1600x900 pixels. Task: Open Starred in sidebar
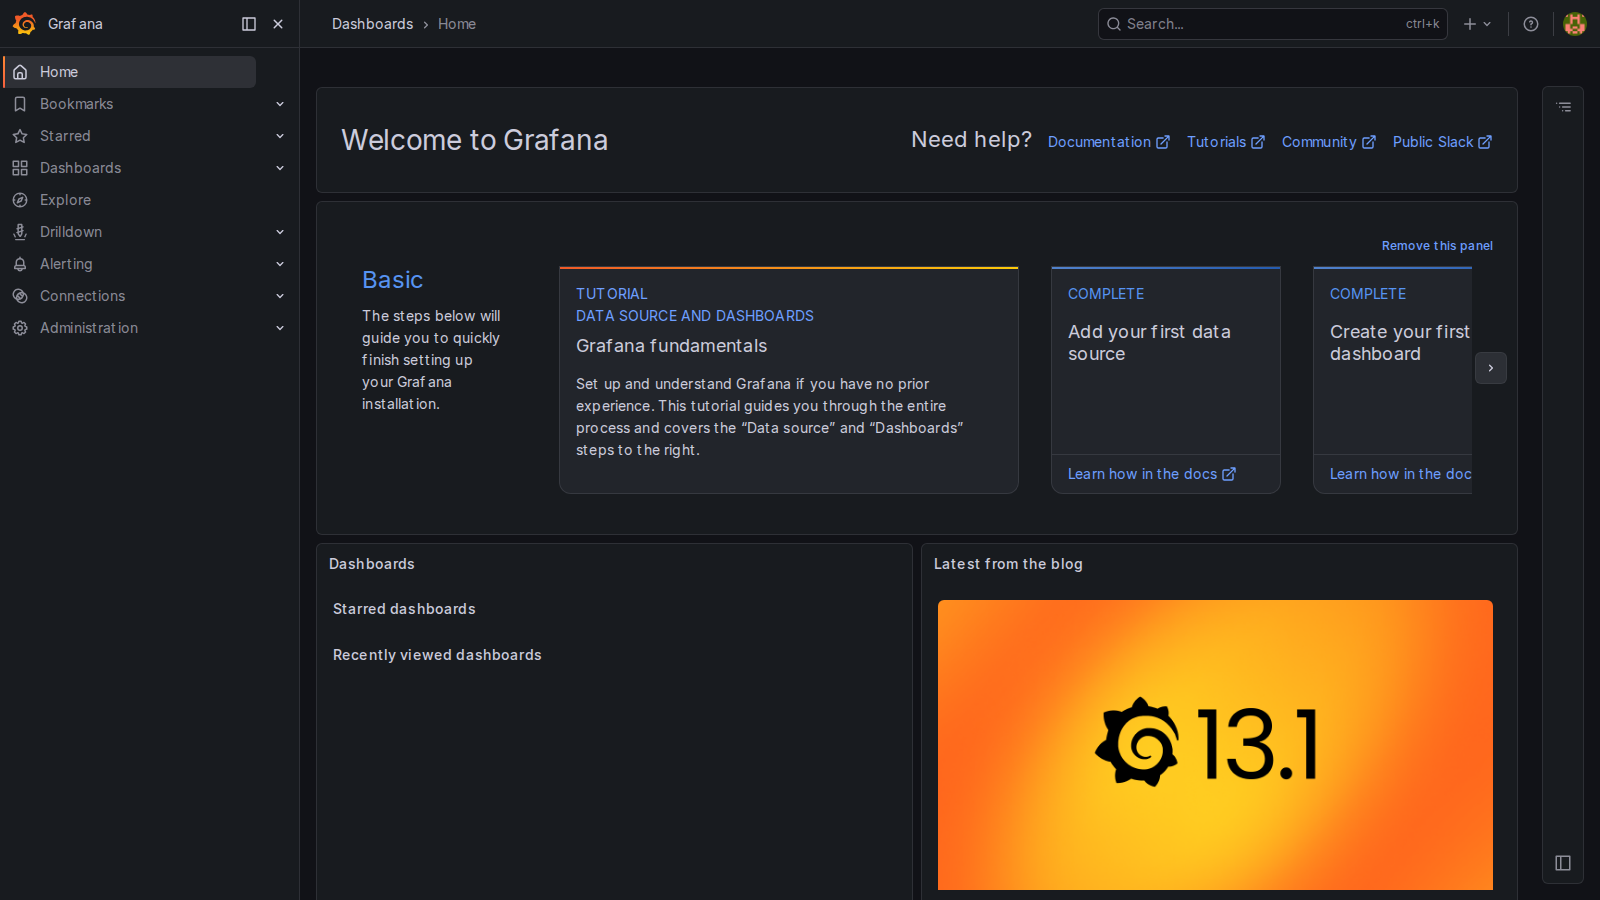(x=65, y=136)
